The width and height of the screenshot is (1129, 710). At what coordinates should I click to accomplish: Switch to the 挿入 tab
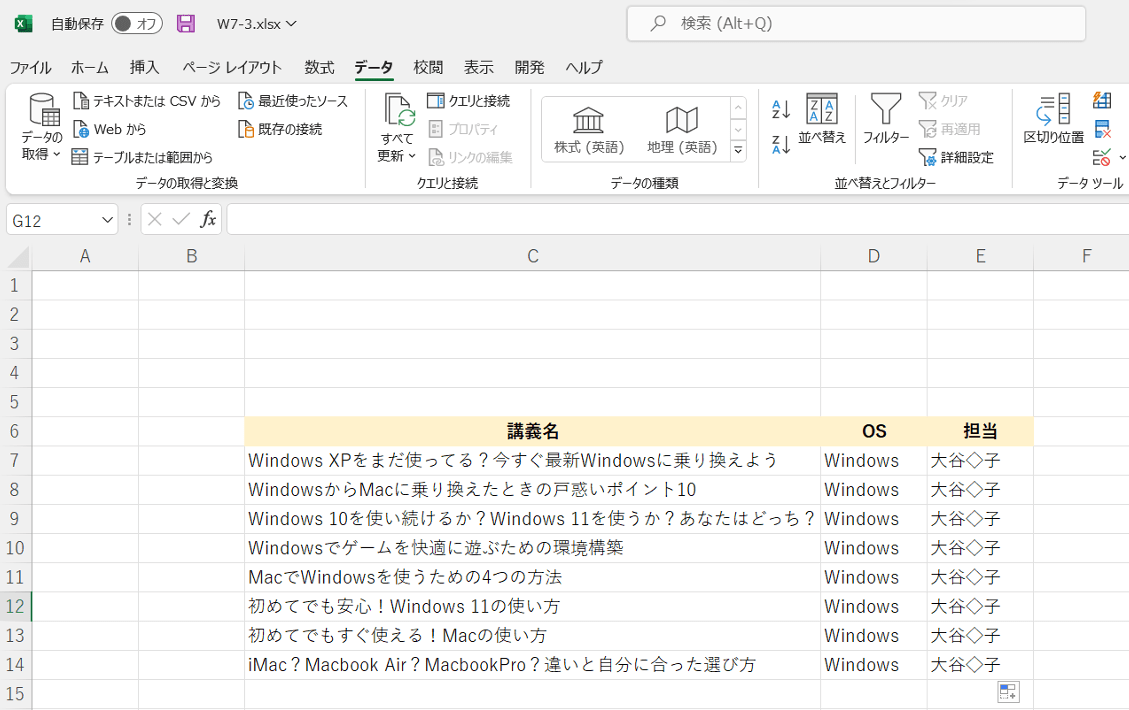pos(145,67)
